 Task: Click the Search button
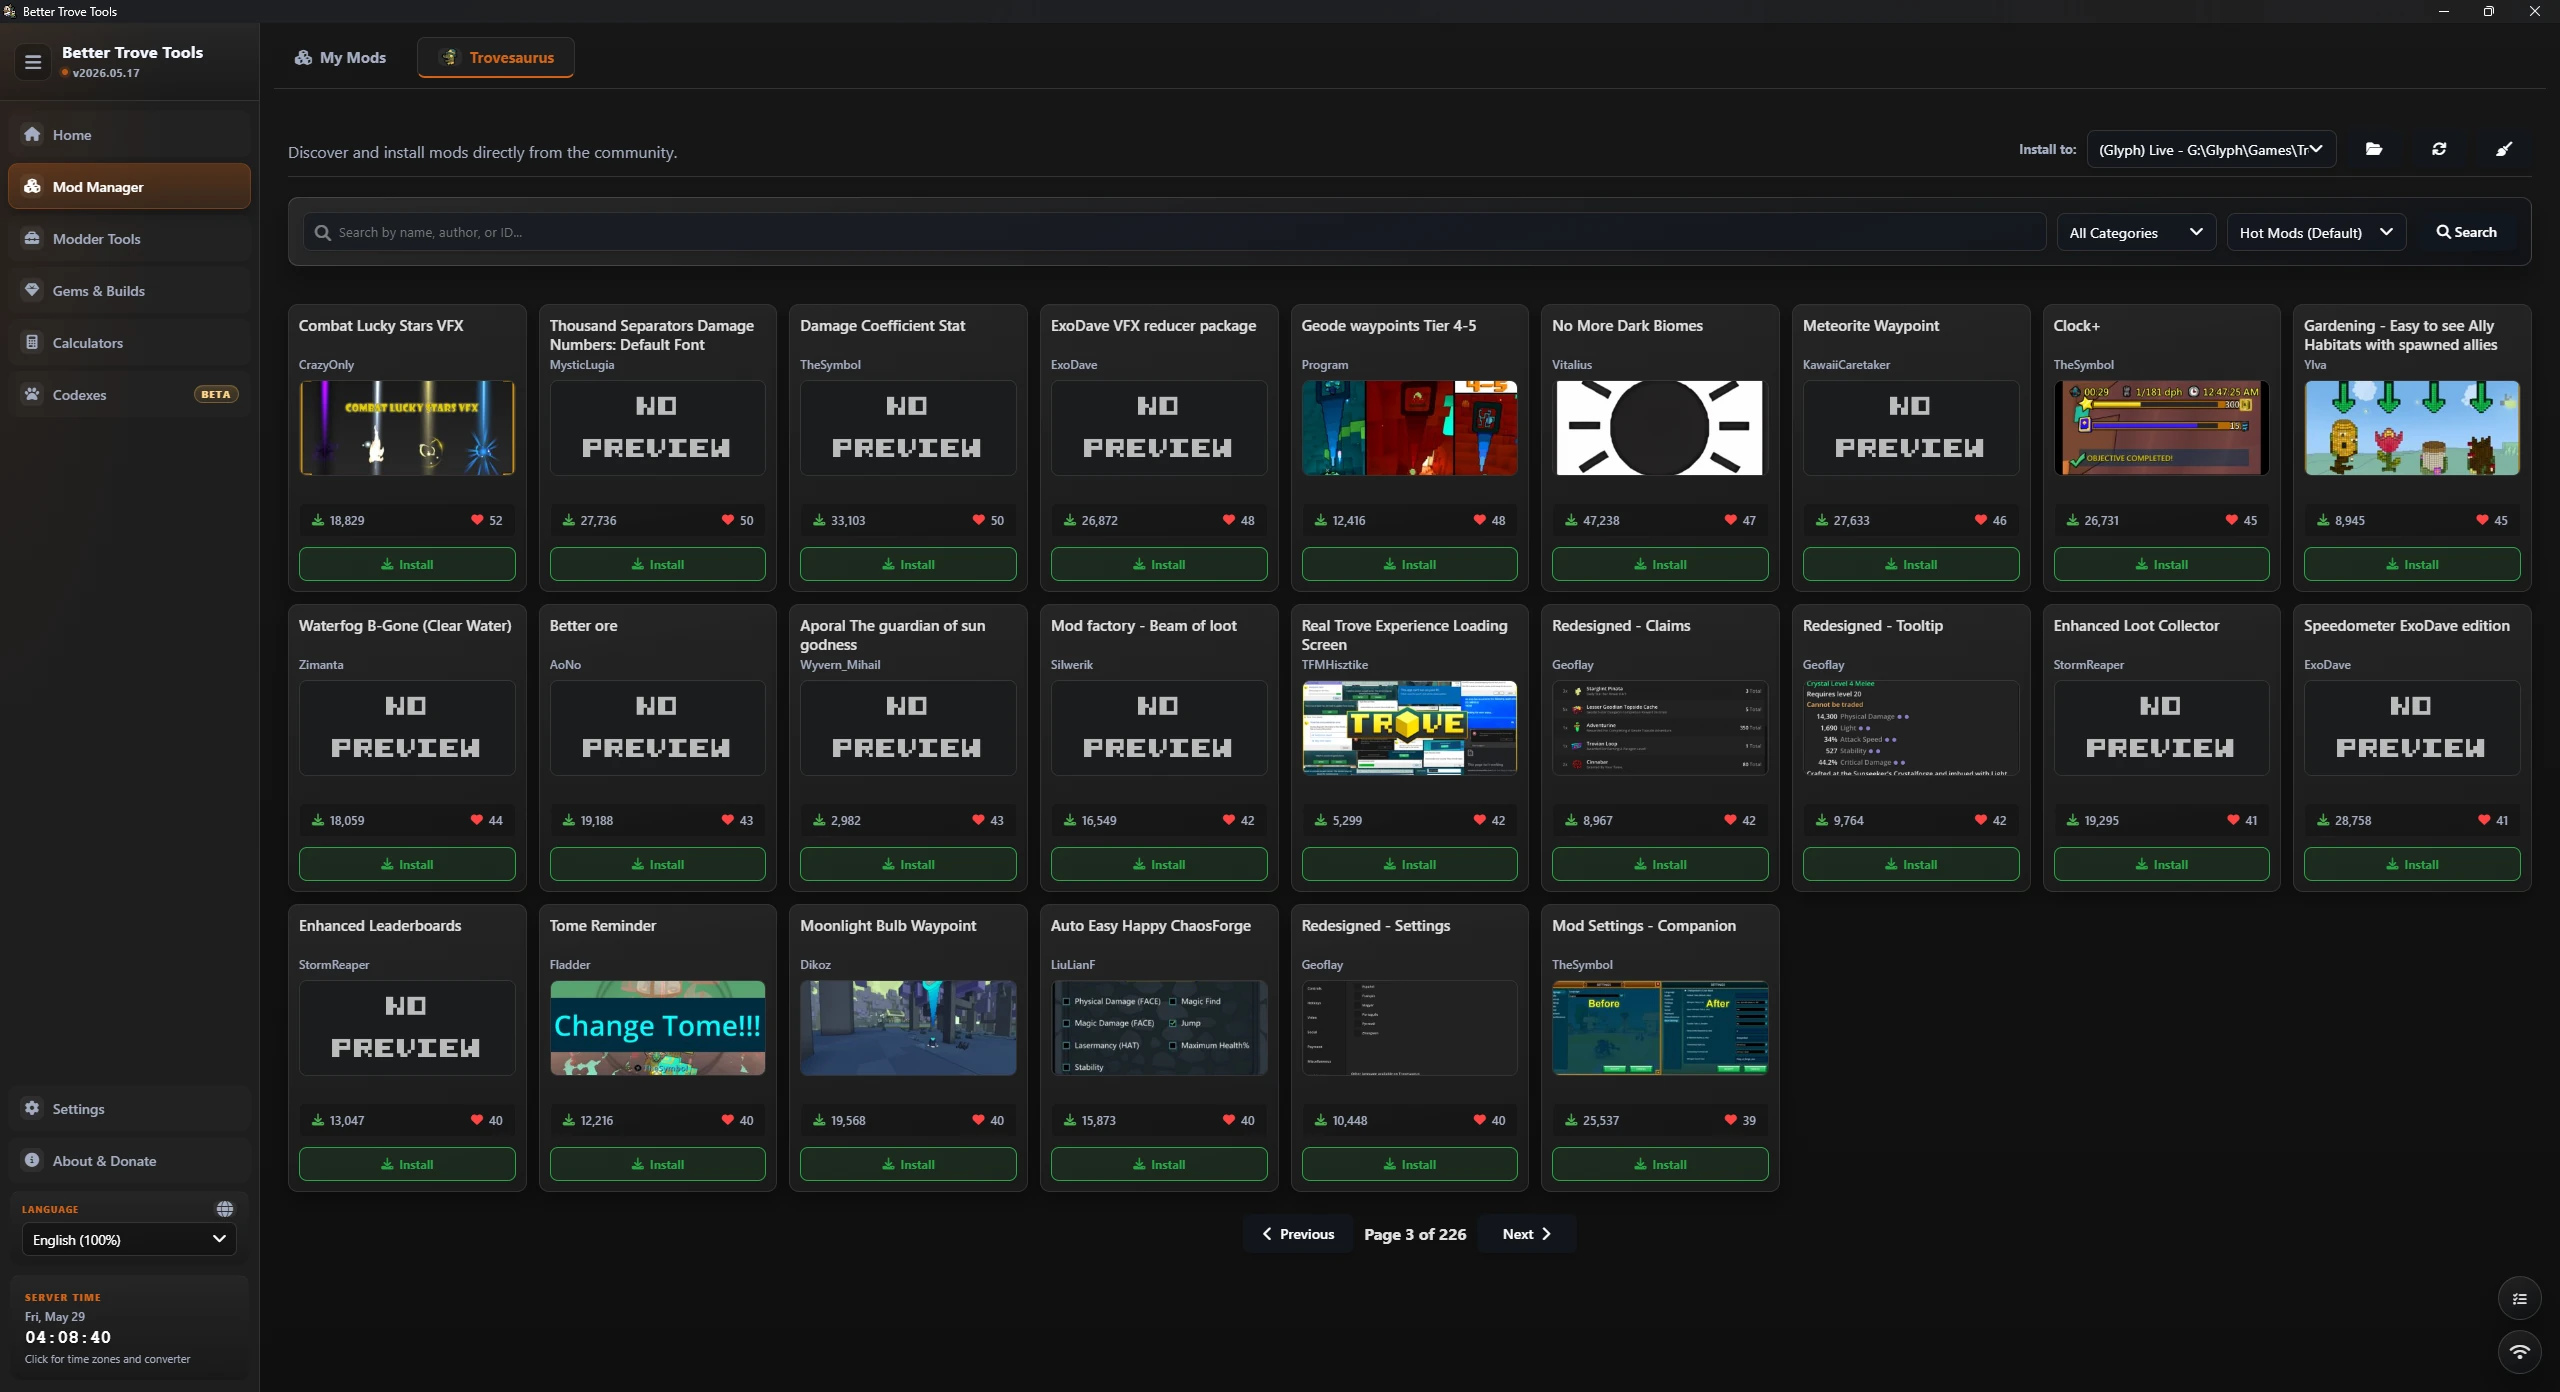point(2466,232)
